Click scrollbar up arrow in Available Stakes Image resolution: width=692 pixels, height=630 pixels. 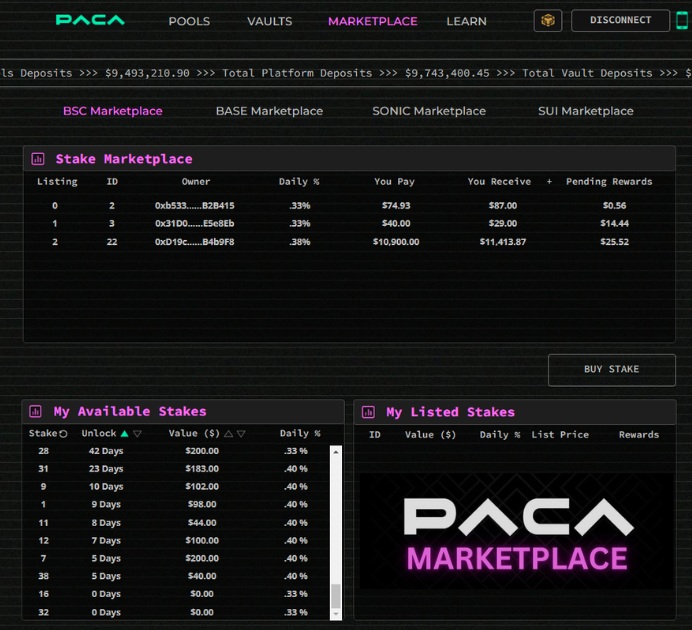336,452
